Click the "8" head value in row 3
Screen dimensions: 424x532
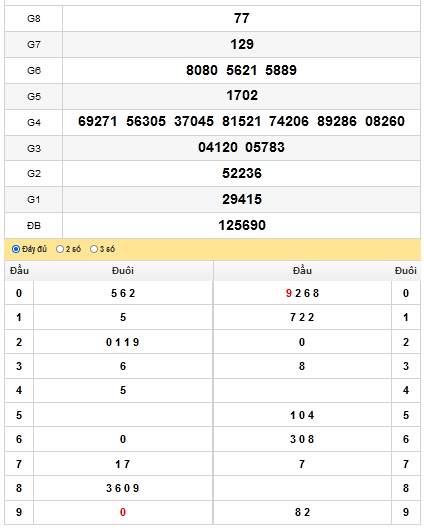tap(302, 366)
